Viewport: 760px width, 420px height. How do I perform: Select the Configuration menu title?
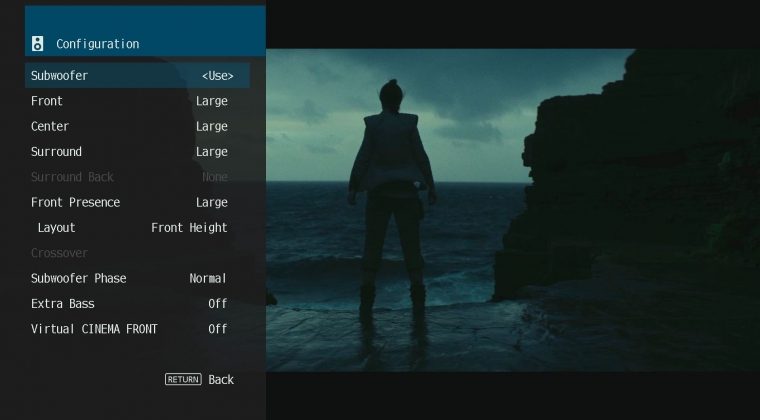[x=97, y=44]
